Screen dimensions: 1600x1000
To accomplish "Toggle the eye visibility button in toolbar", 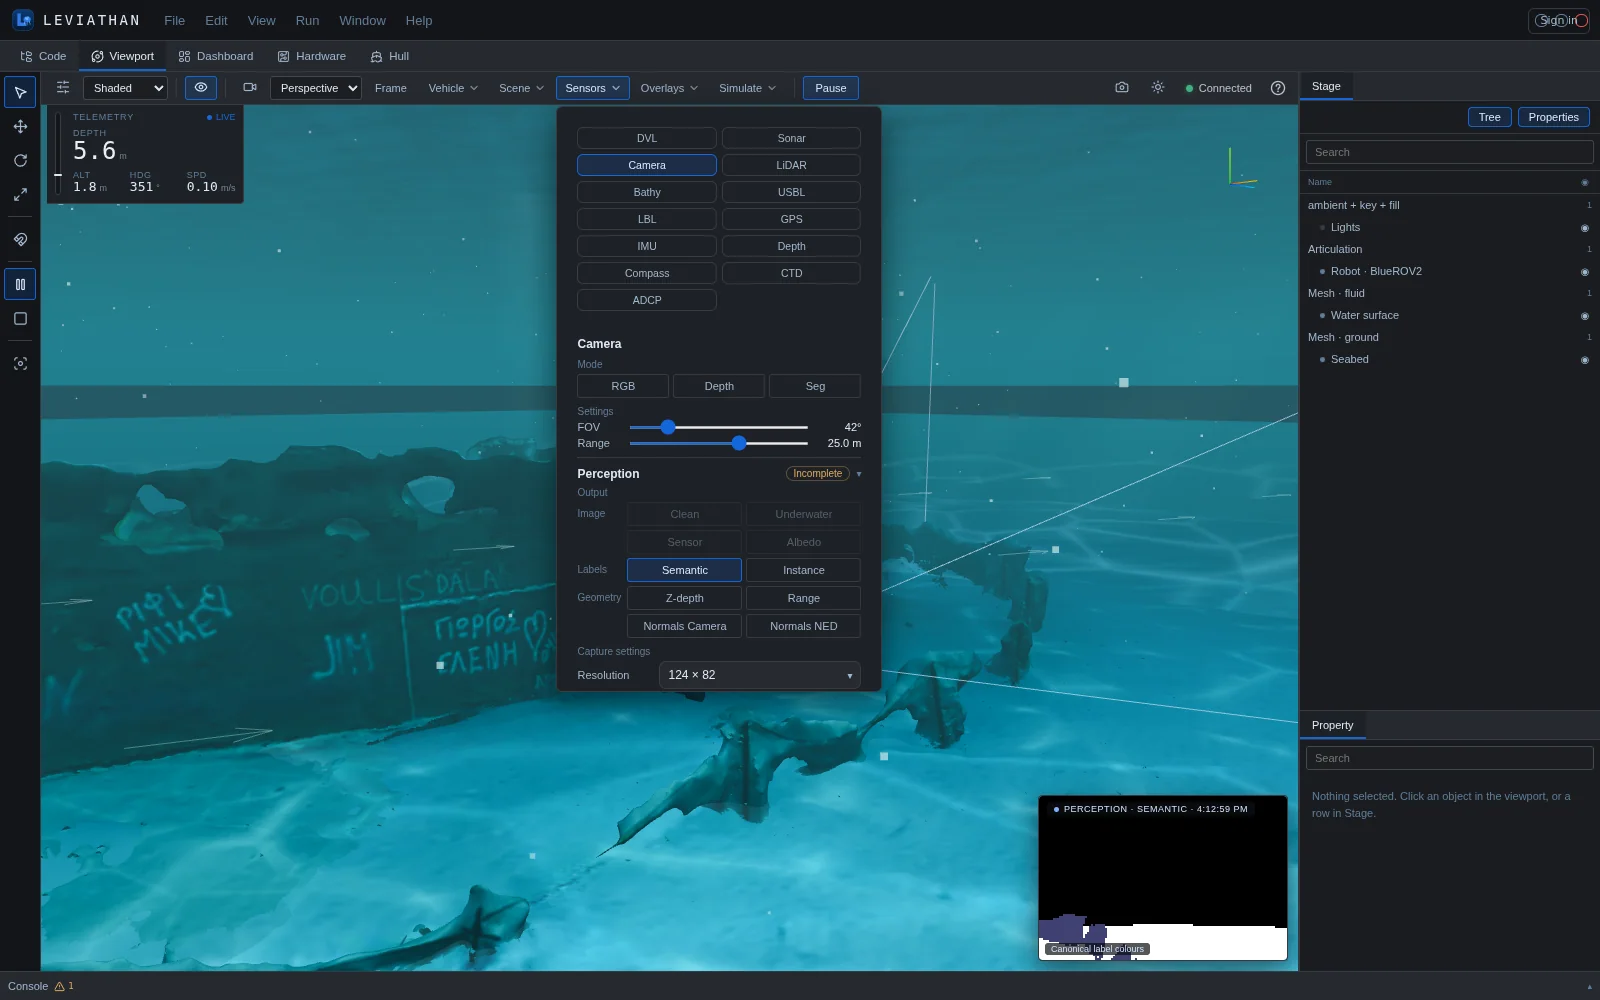I will [201, 88].
